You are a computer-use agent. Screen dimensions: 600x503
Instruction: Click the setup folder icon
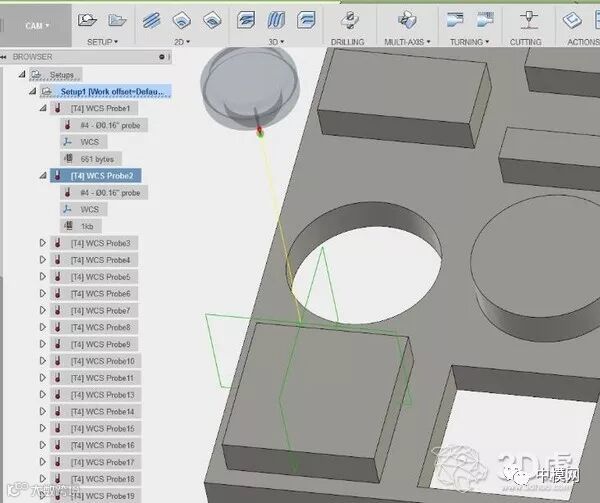tap(117, 20)
